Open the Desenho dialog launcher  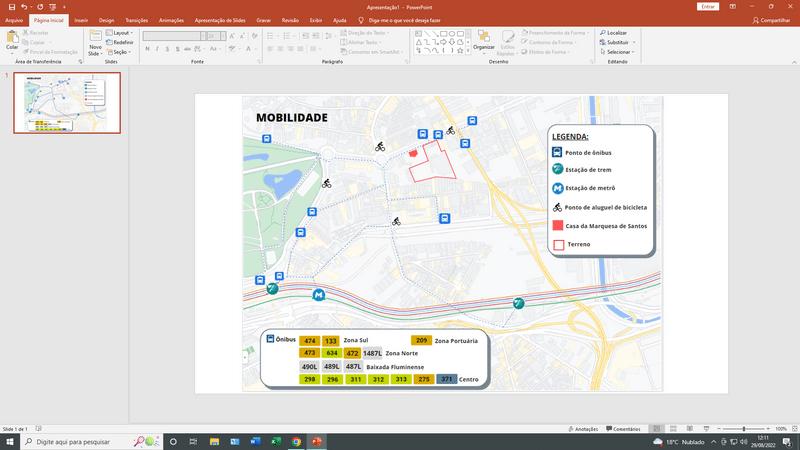[x=592, y=62]
